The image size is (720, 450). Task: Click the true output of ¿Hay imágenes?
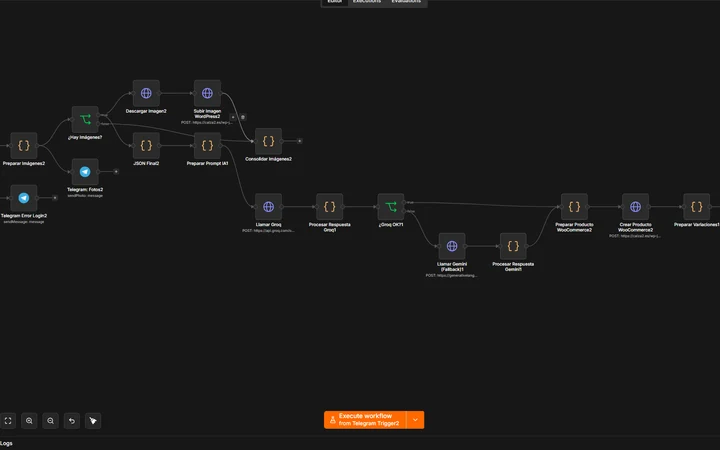(99, 115)
